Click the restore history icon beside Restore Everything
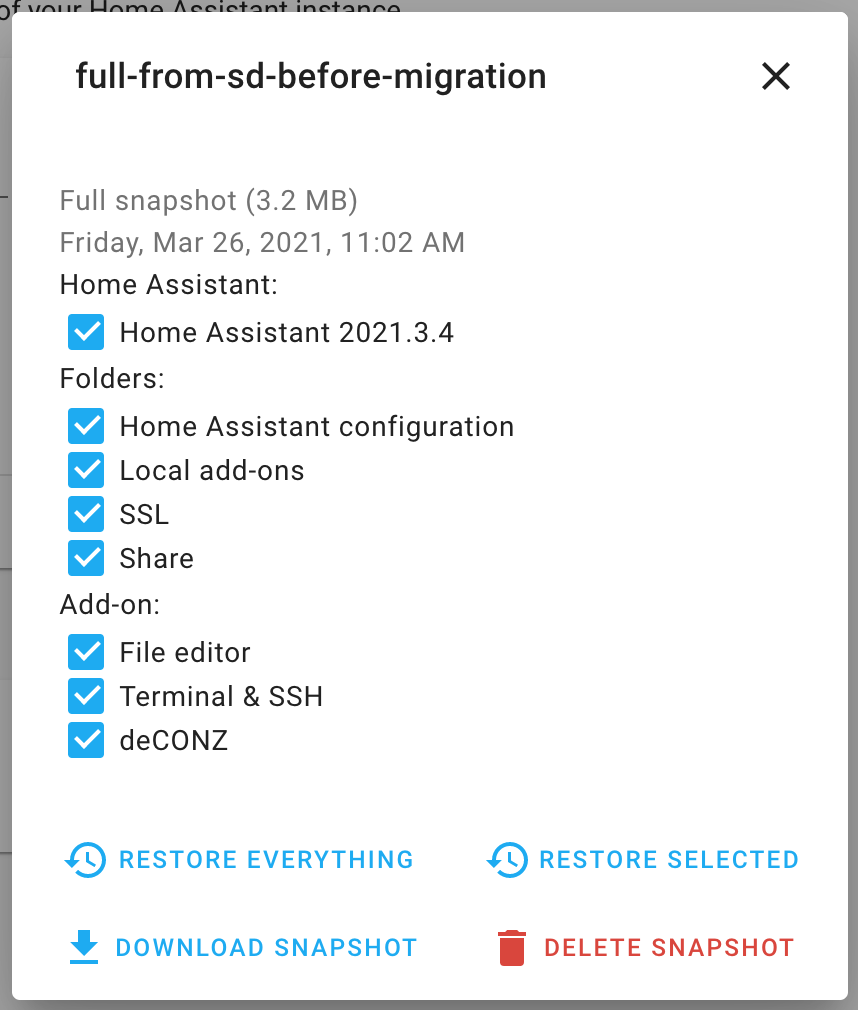The image size is (858, 1010). point(85,860)
